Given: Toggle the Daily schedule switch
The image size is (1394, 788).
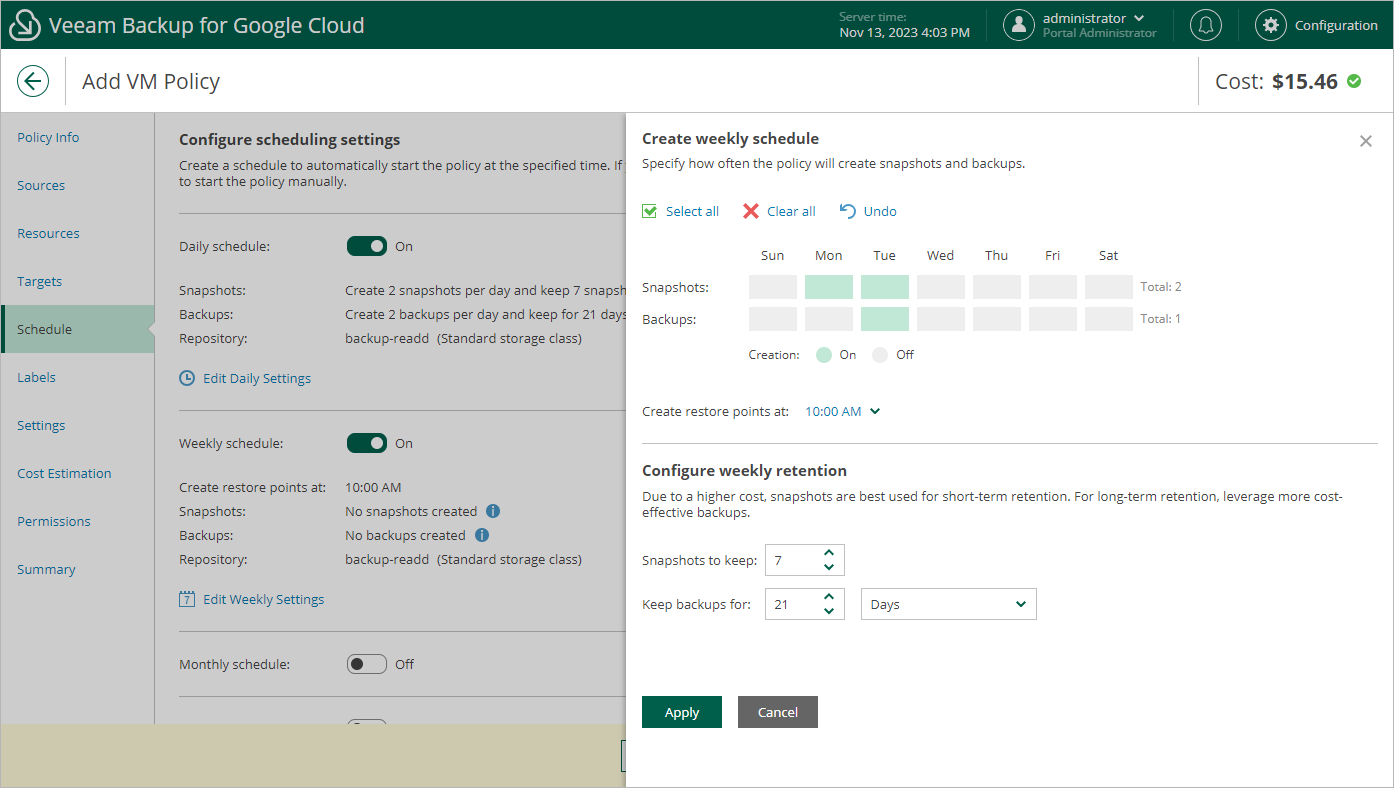Looking at the screenshot, I should click(366, 246).
